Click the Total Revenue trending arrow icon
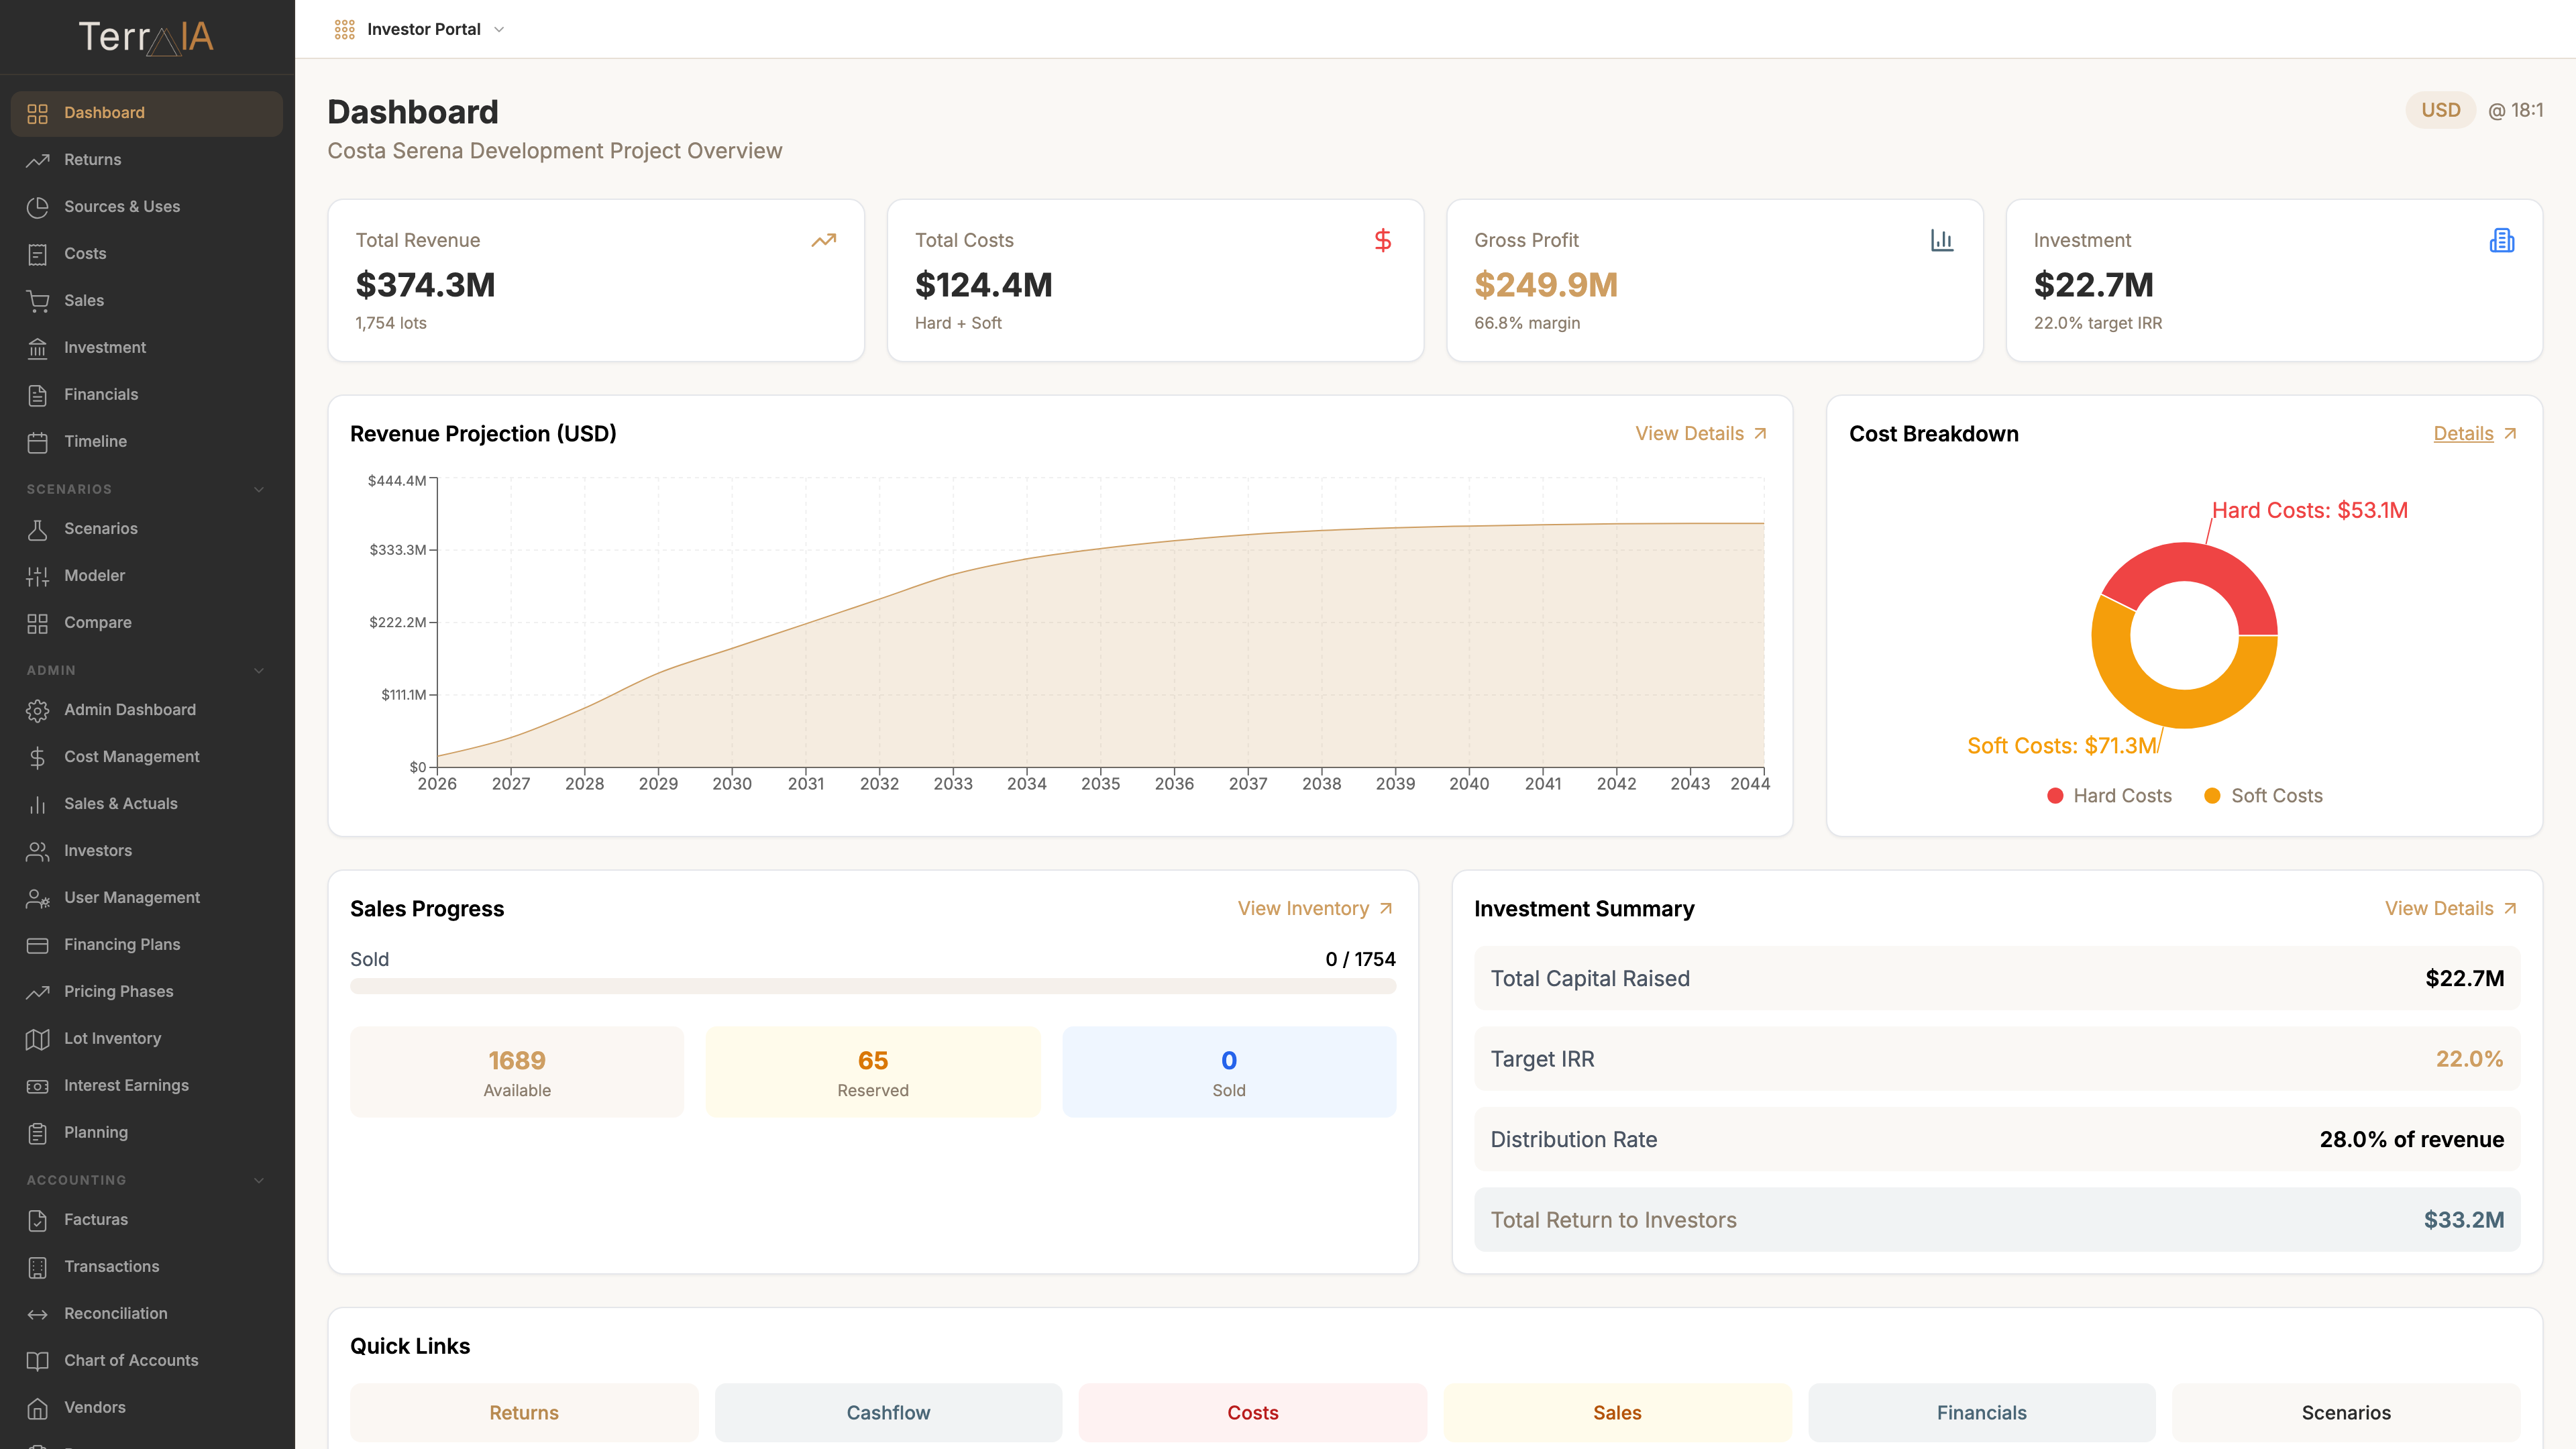This screenshot has height=1449, width=2576. pos(824,240)
